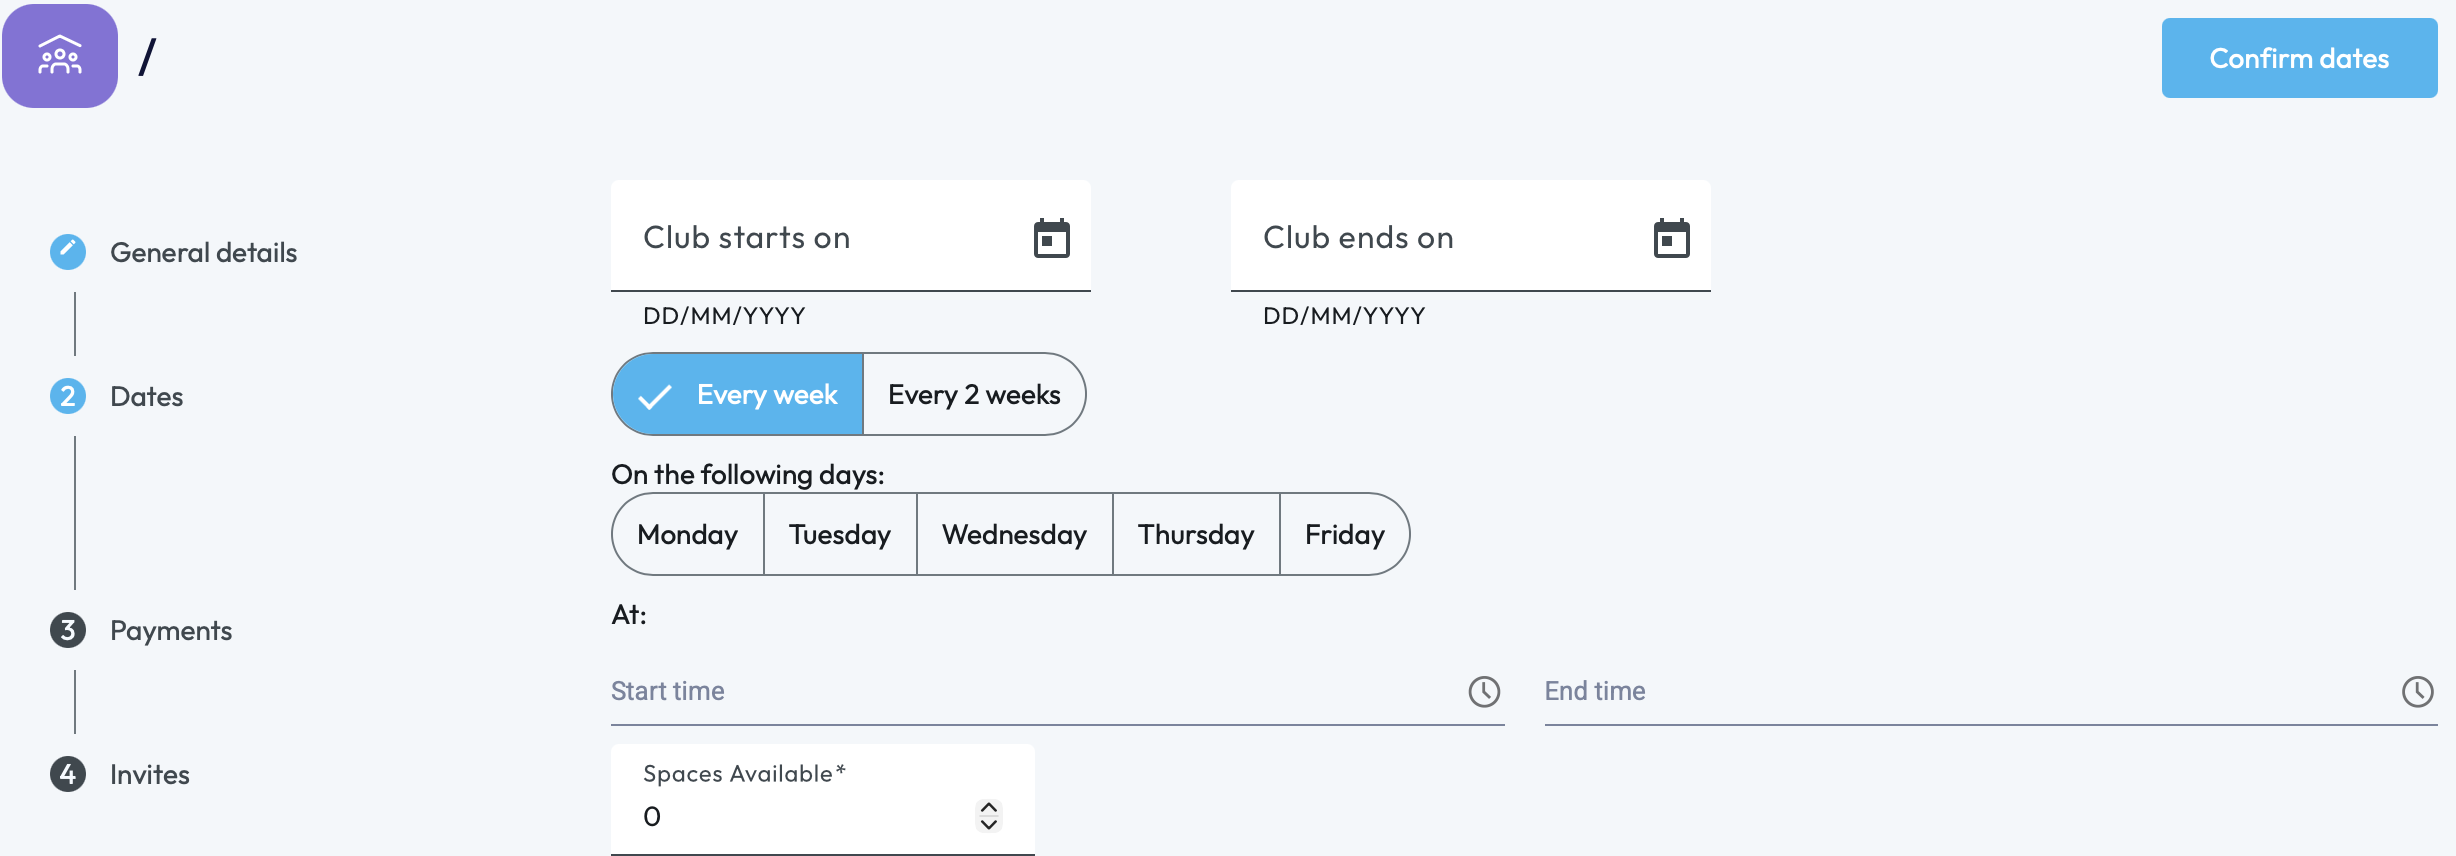This screenshot has width=2456, height=856.
Task: Click the Payments step number icon
Action: click(68, 630)
